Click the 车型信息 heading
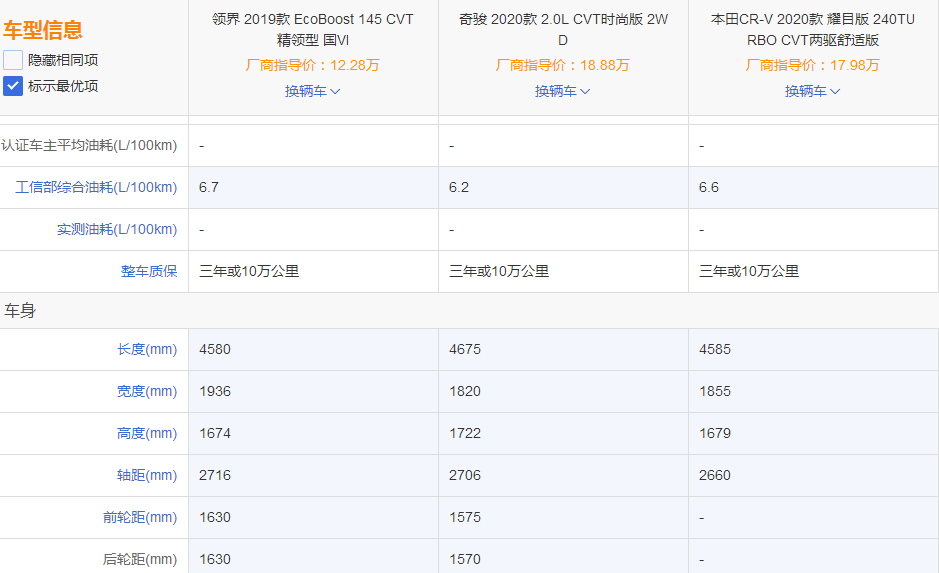This screenshot has height=573, width=939. [x=43, y=30]
